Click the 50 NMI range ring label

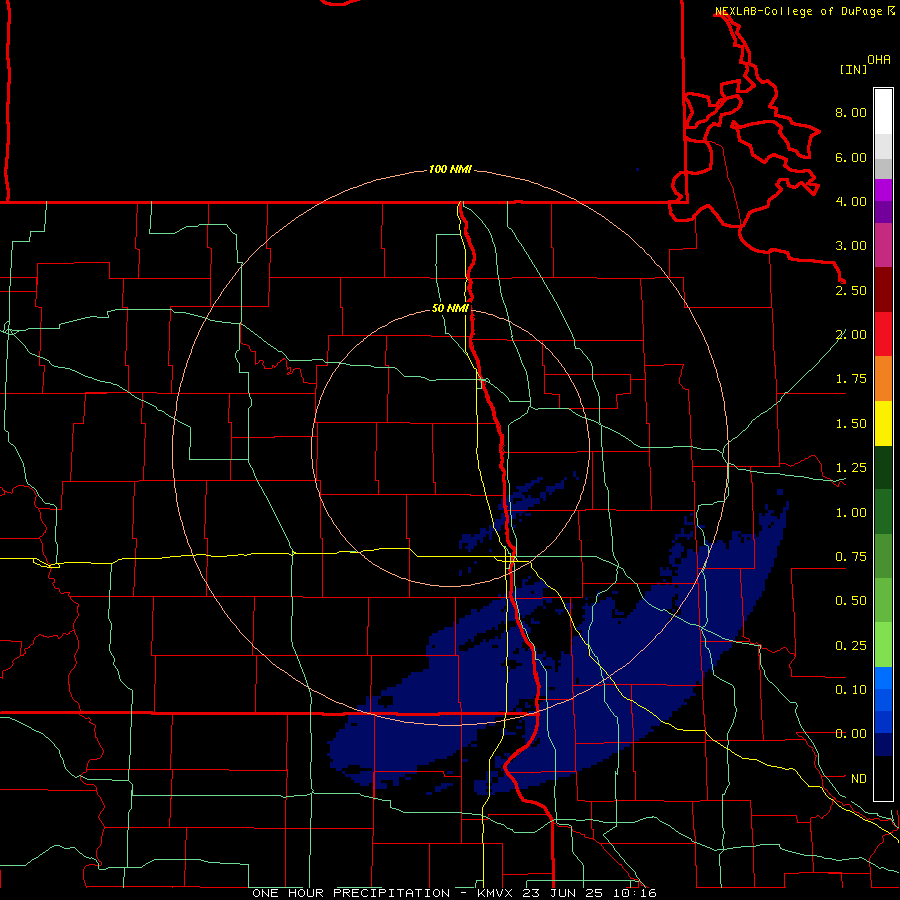[x=450, y=308]
